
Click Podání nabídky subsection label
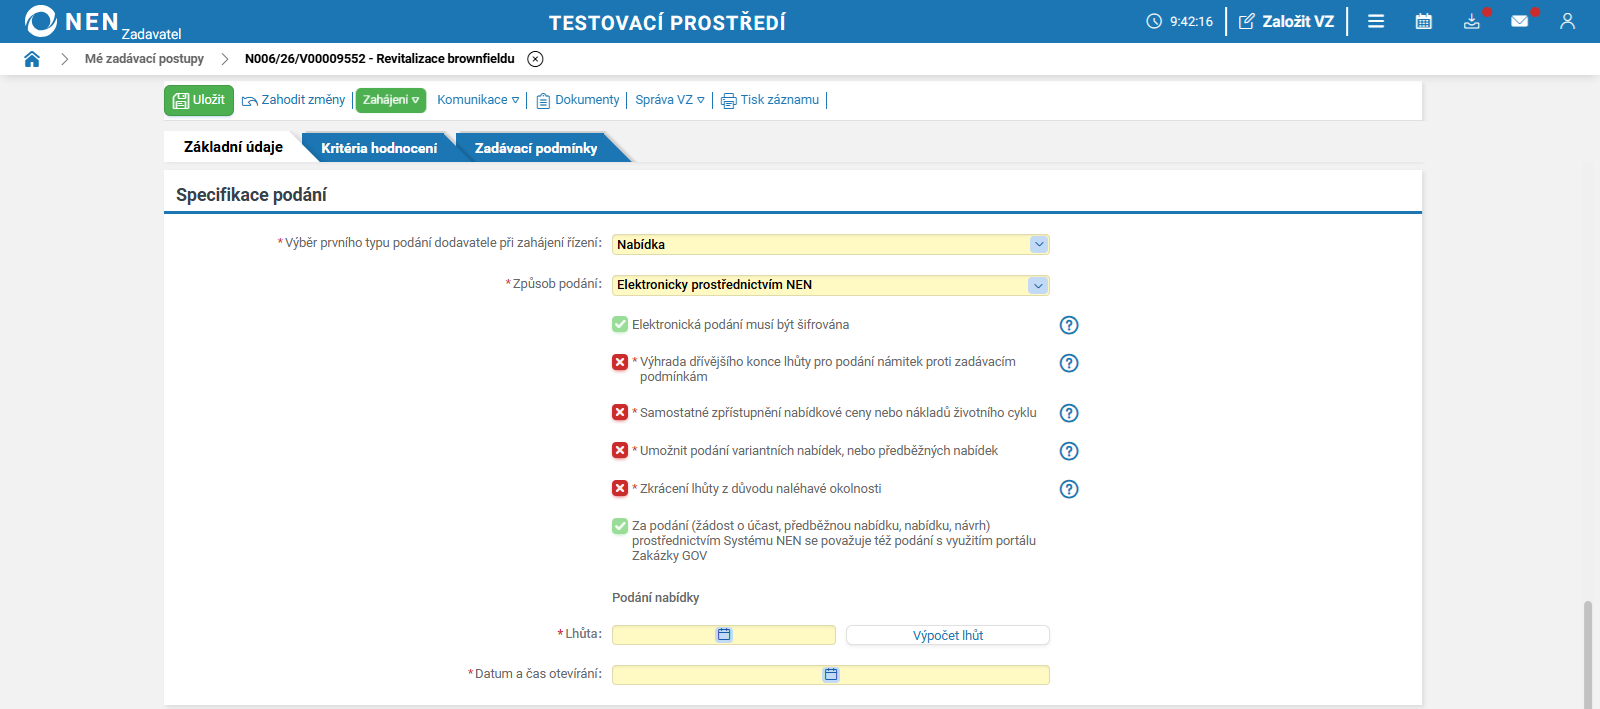656,598
